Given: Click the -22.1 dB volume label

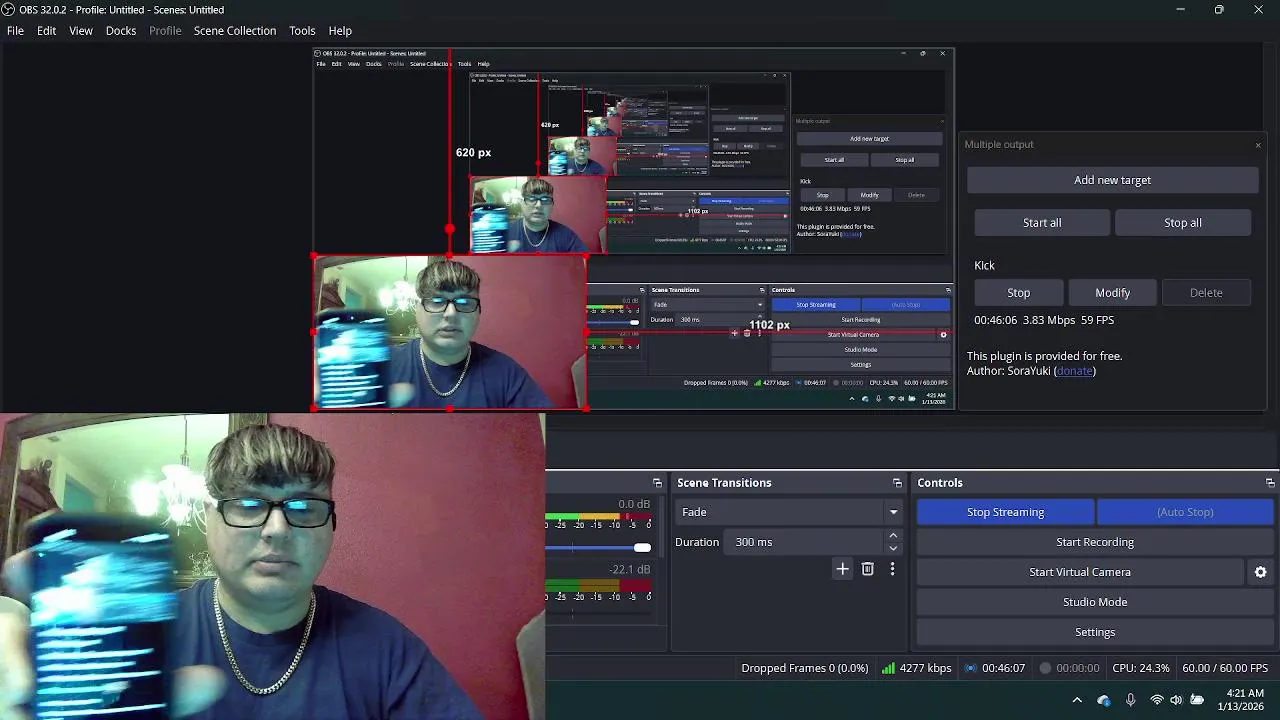Looking at the screenshot, I should 630,570.
